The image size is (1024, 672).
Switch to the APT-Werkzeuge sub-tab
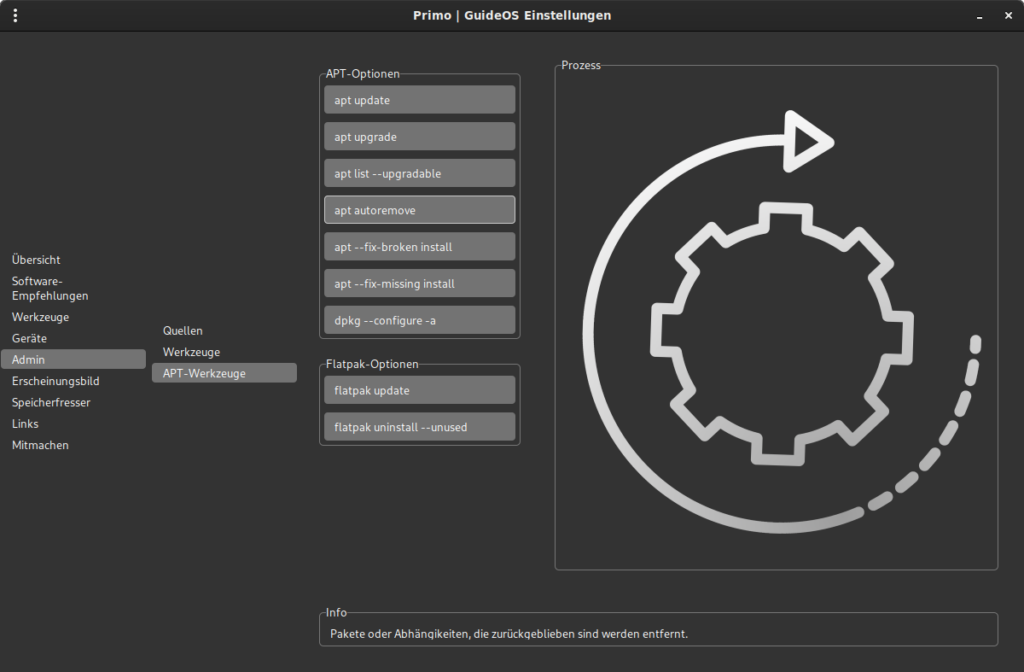204,373
